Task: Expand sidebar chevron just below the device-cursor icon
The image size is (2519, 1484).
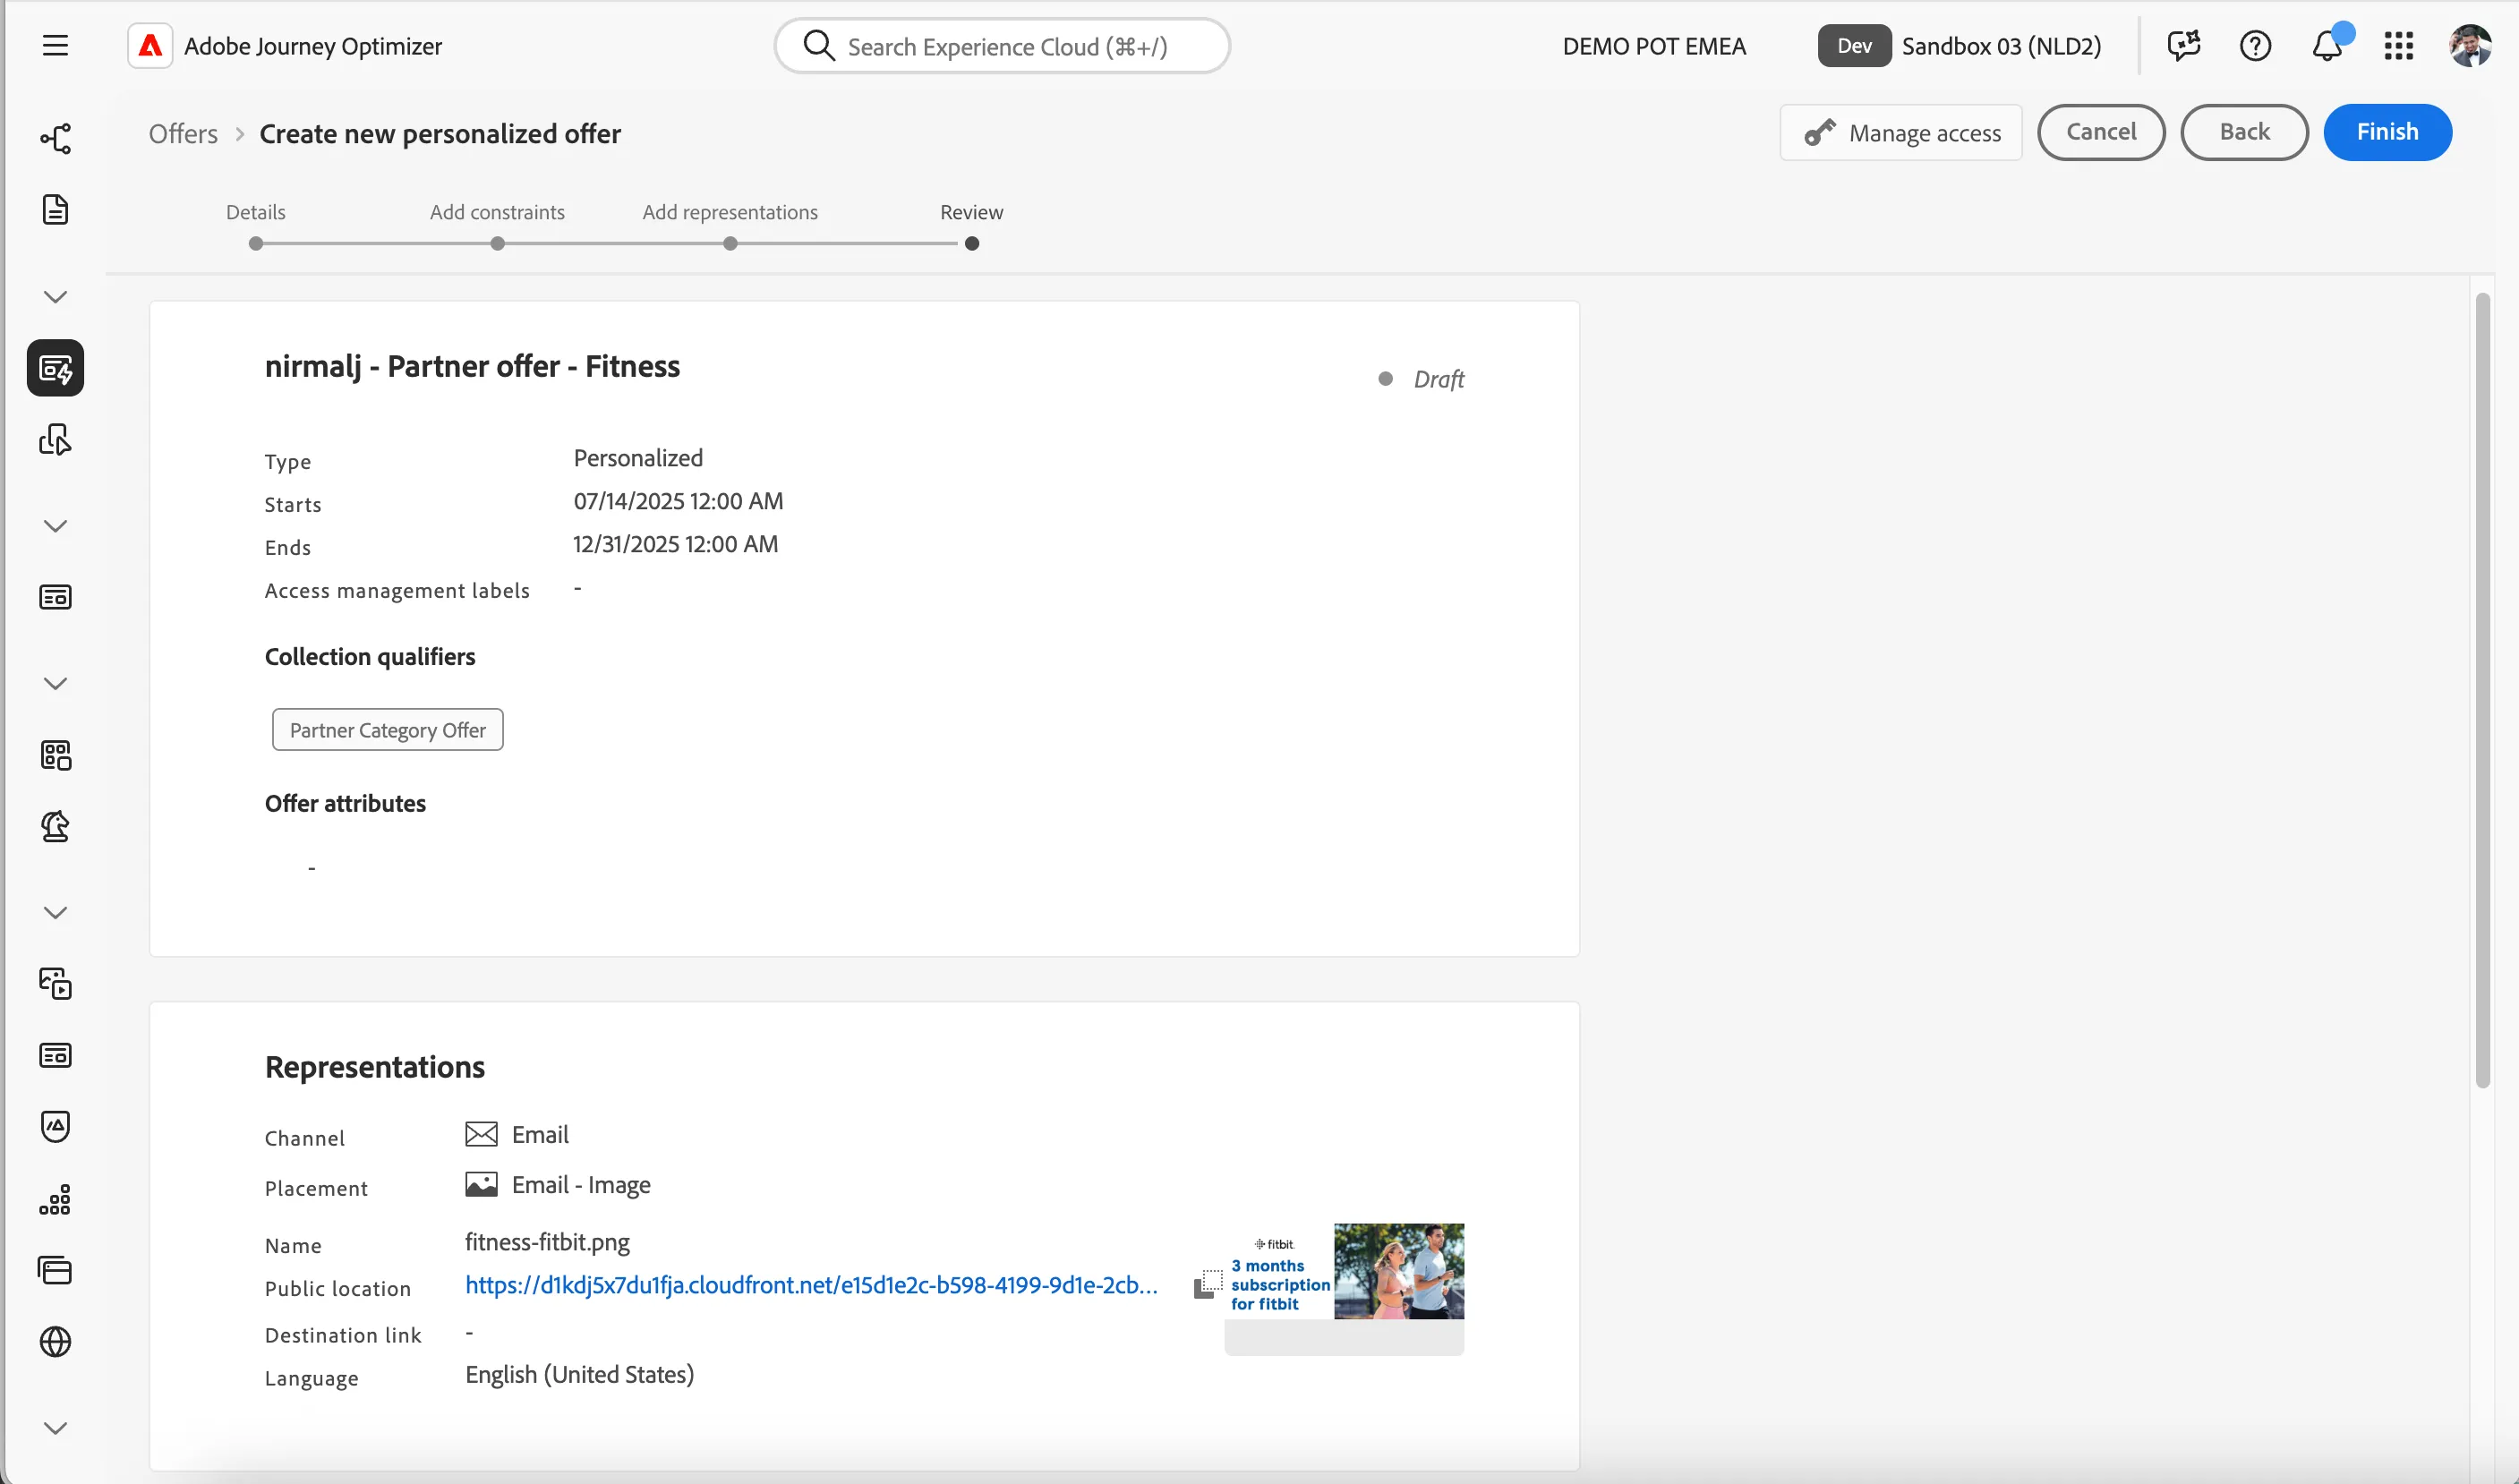Action: (x=55, y=526)
